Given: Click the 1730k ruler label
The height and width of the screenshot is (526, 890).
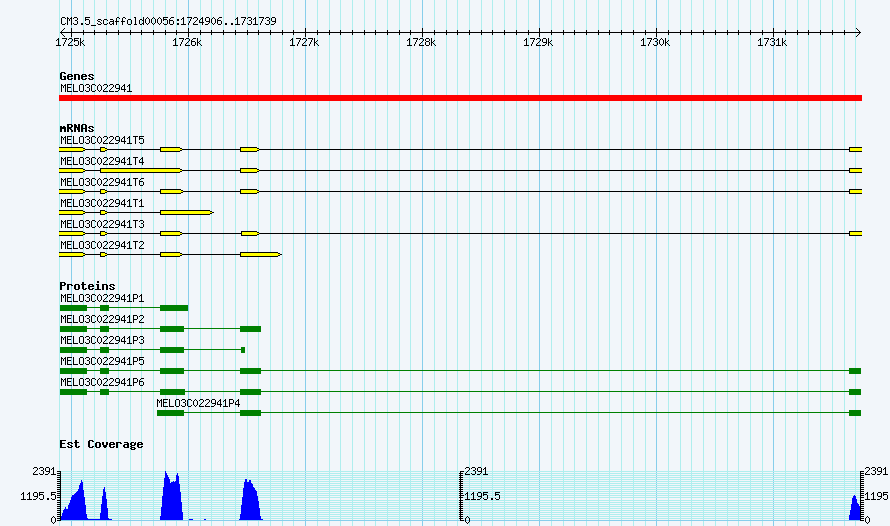Looking at the screenshot, I should [x=655, y=43].
